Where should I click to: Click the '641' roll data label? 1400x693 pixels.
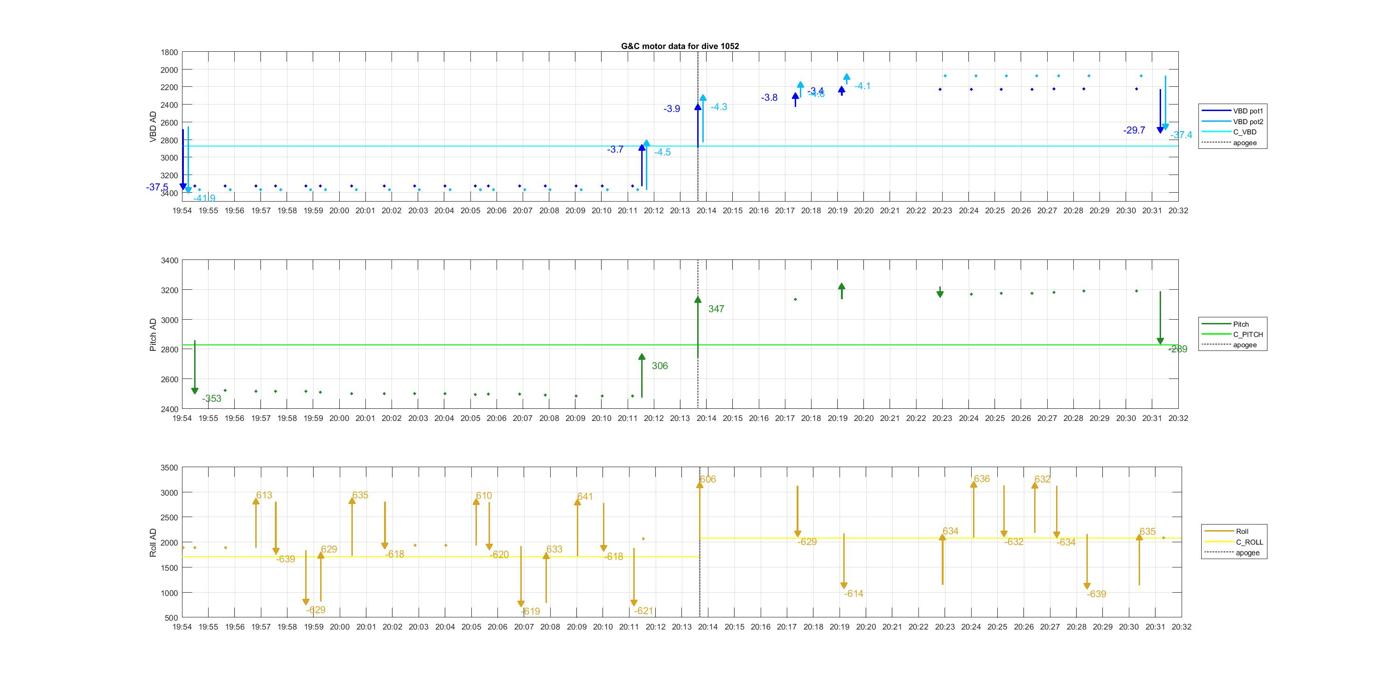click(x=585, y=496)
